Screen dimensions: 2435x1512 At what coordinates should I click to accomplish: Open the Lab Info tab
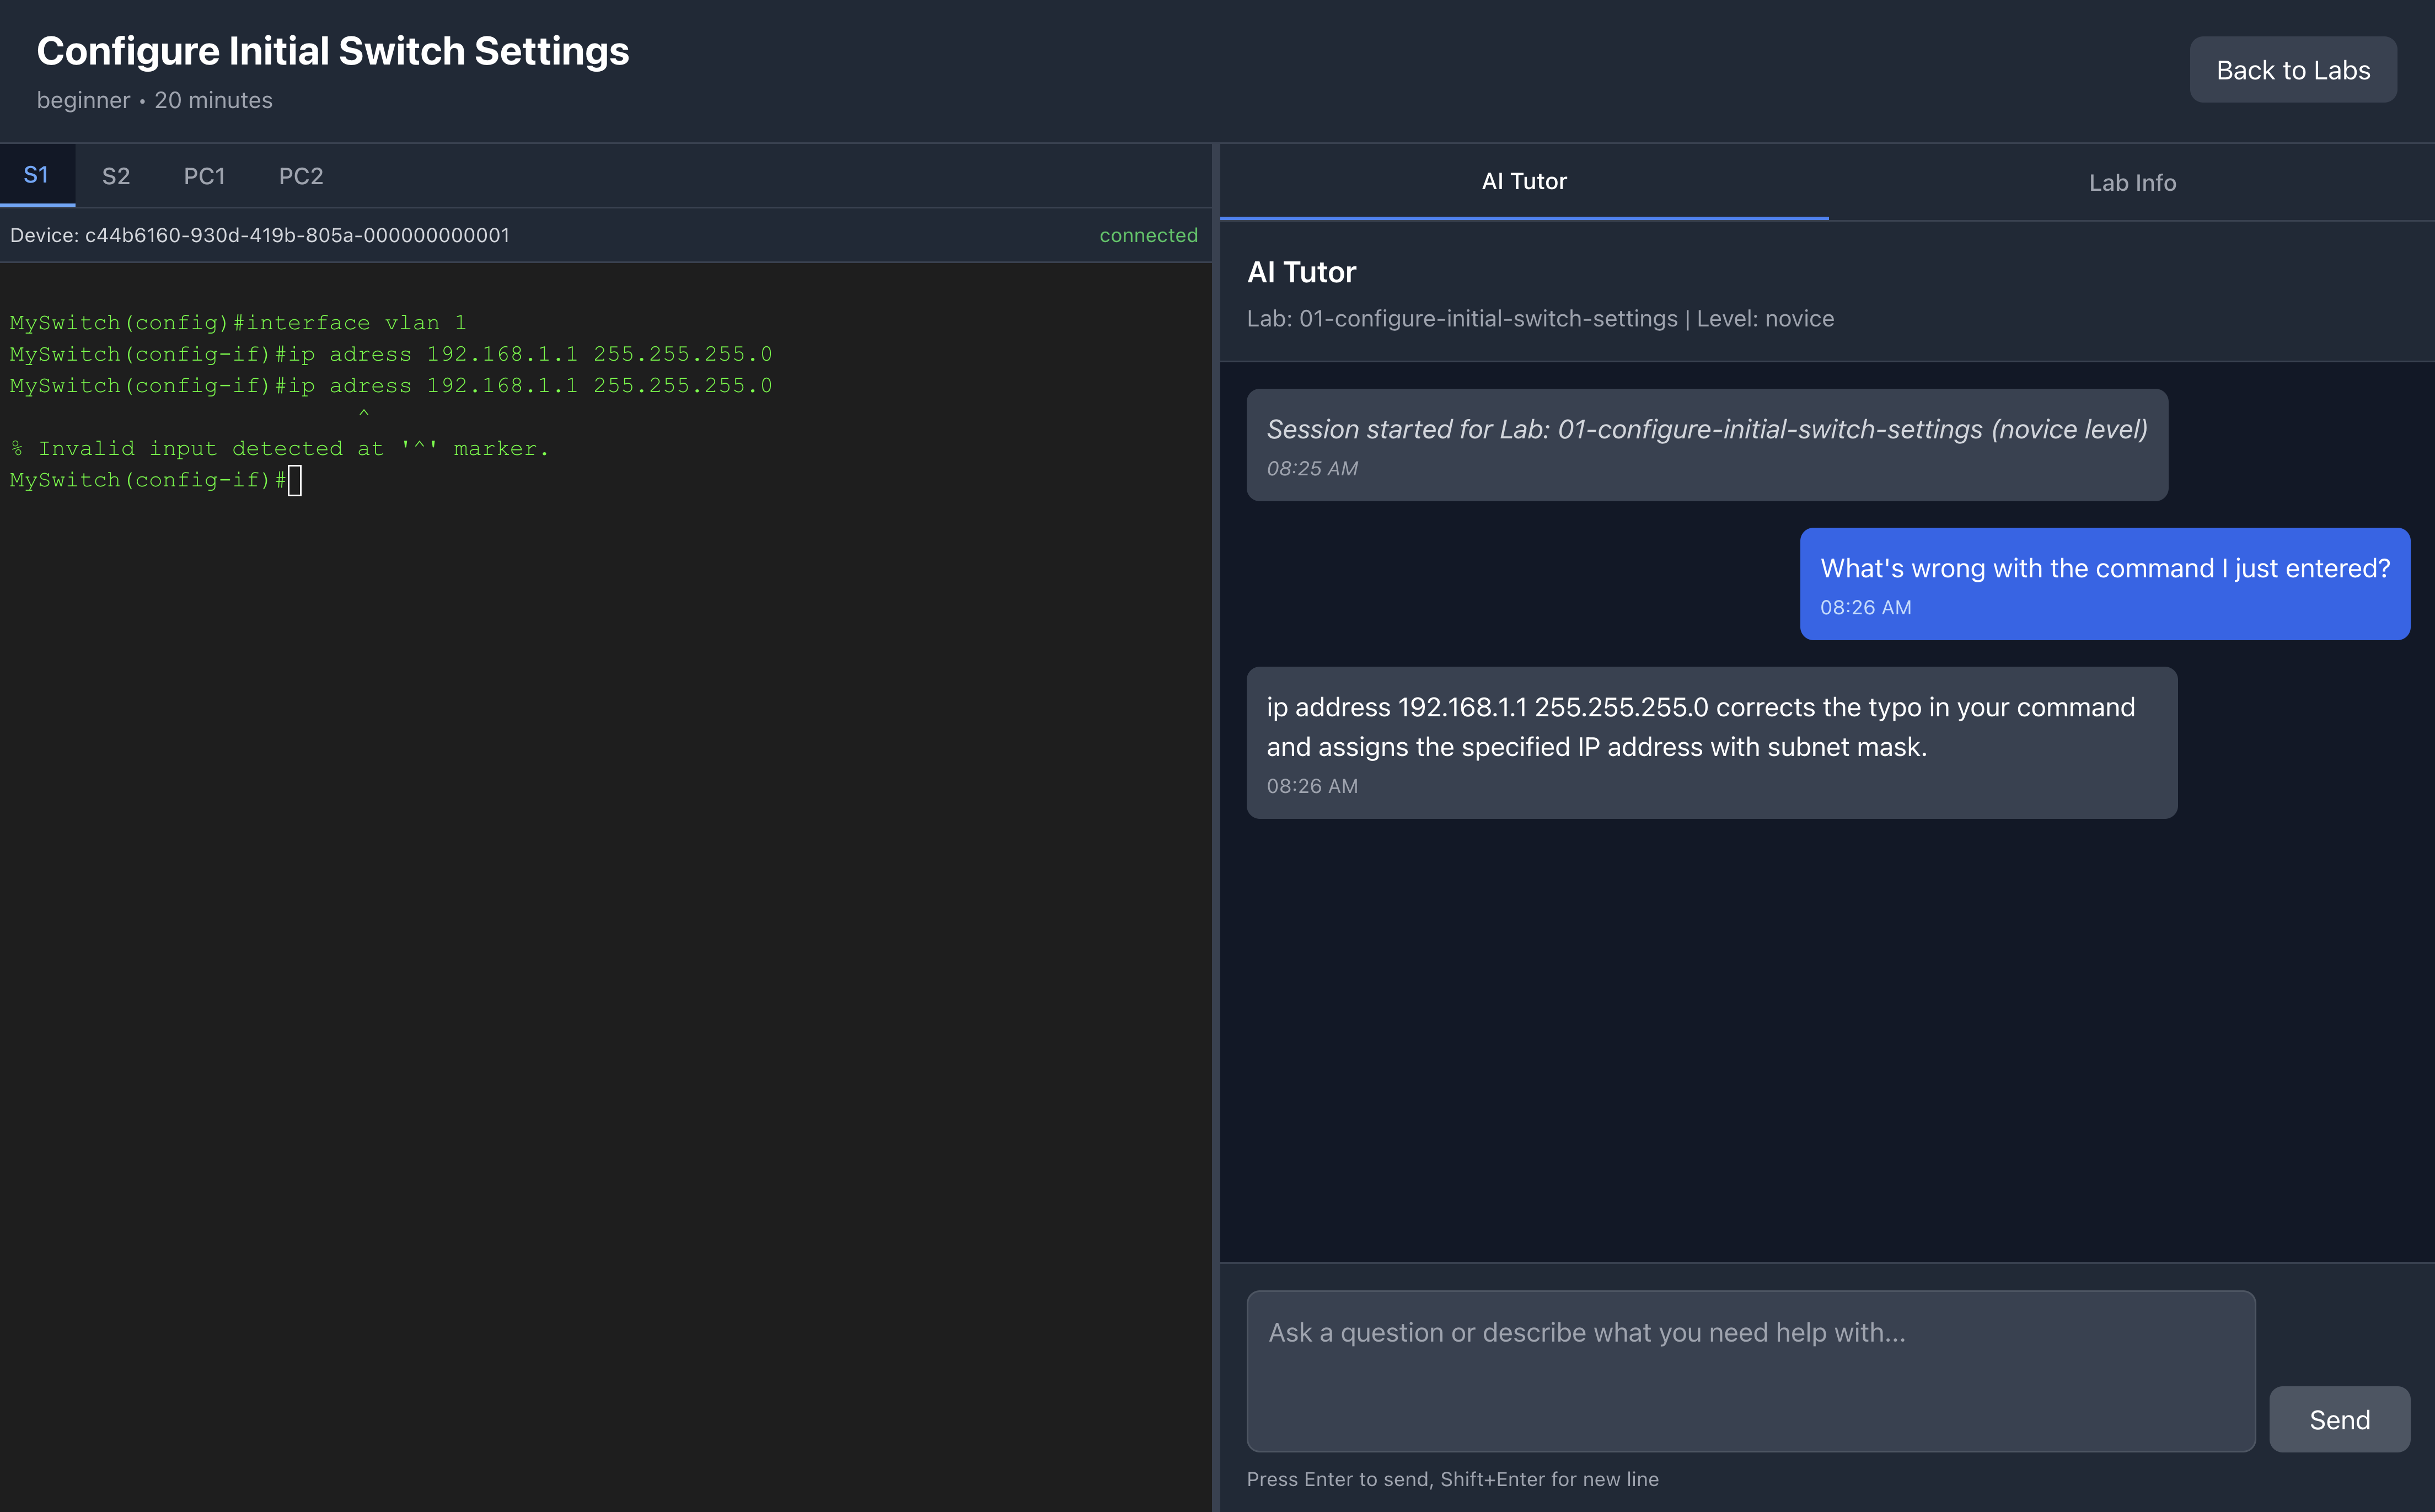2131,183
